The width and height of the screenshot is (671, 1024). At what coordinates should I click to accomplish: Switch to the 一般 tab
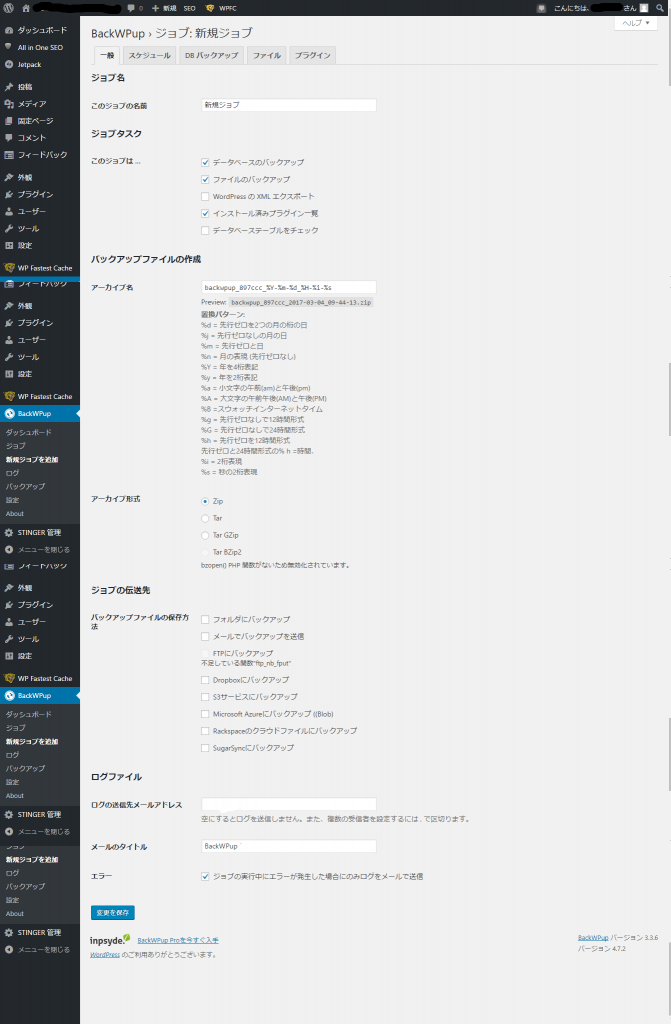click(x=107, y=56)
